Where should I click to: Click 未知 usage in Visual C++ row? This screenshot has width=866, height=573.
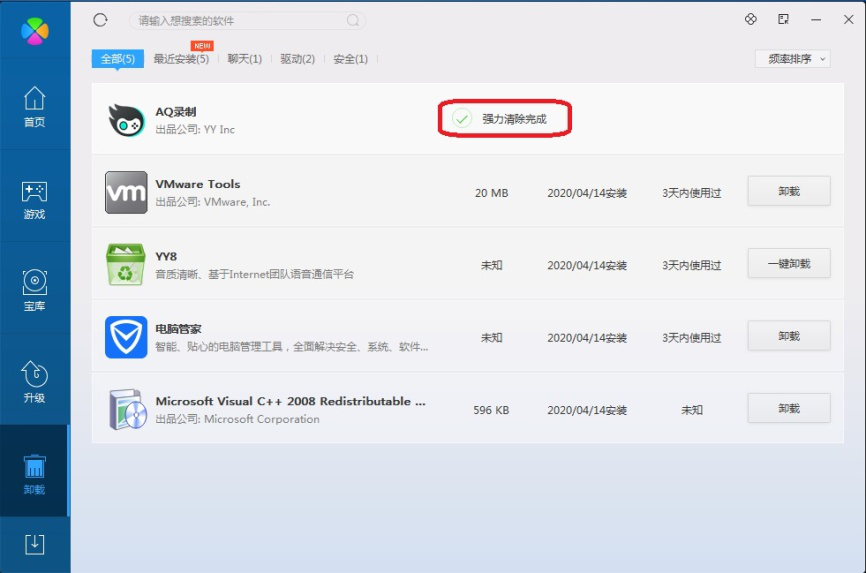click(x=691, y=410)
